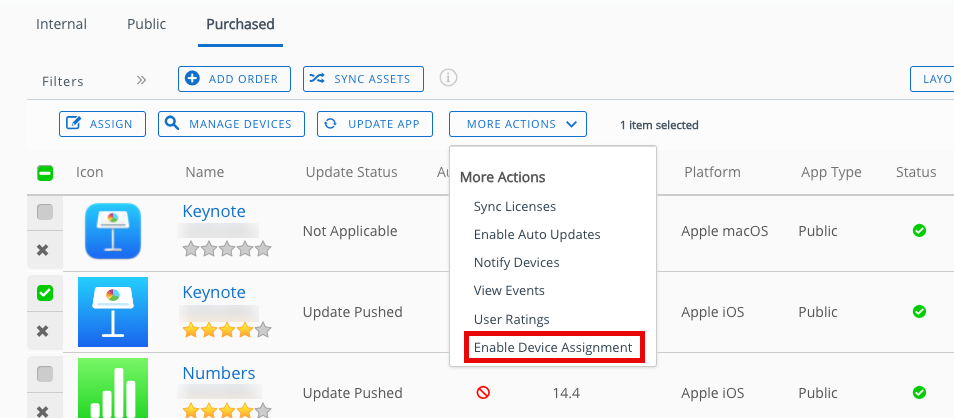954x418 pixels.
Task: Choose Enable Device Assignment from menu
Action: pyautogui.click(x=553, y=347)
